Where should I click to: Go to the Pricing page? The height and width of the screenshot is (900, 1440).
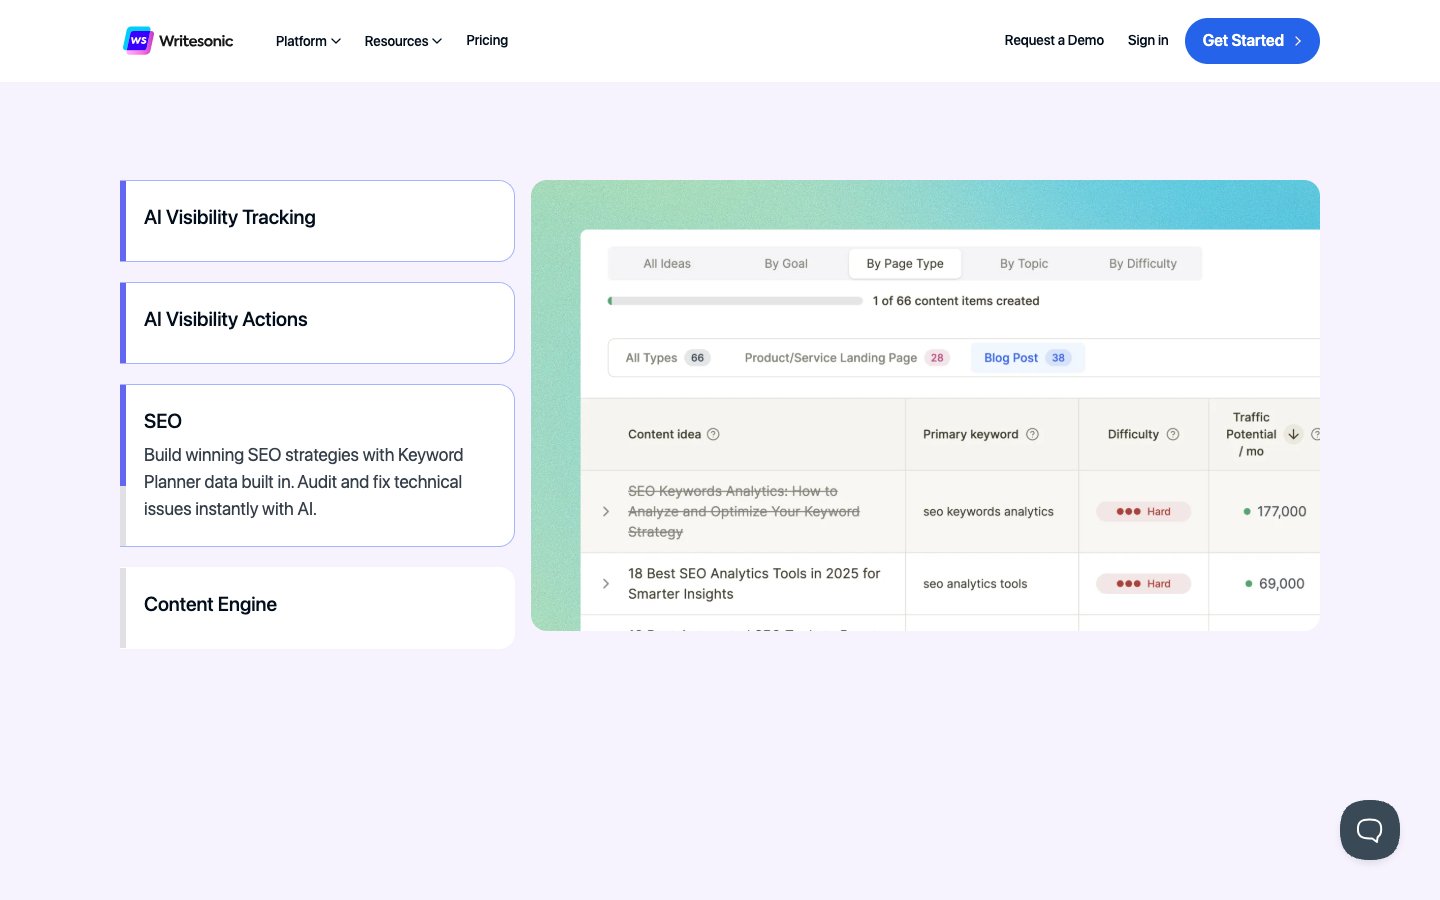click(x=487, y=40)
